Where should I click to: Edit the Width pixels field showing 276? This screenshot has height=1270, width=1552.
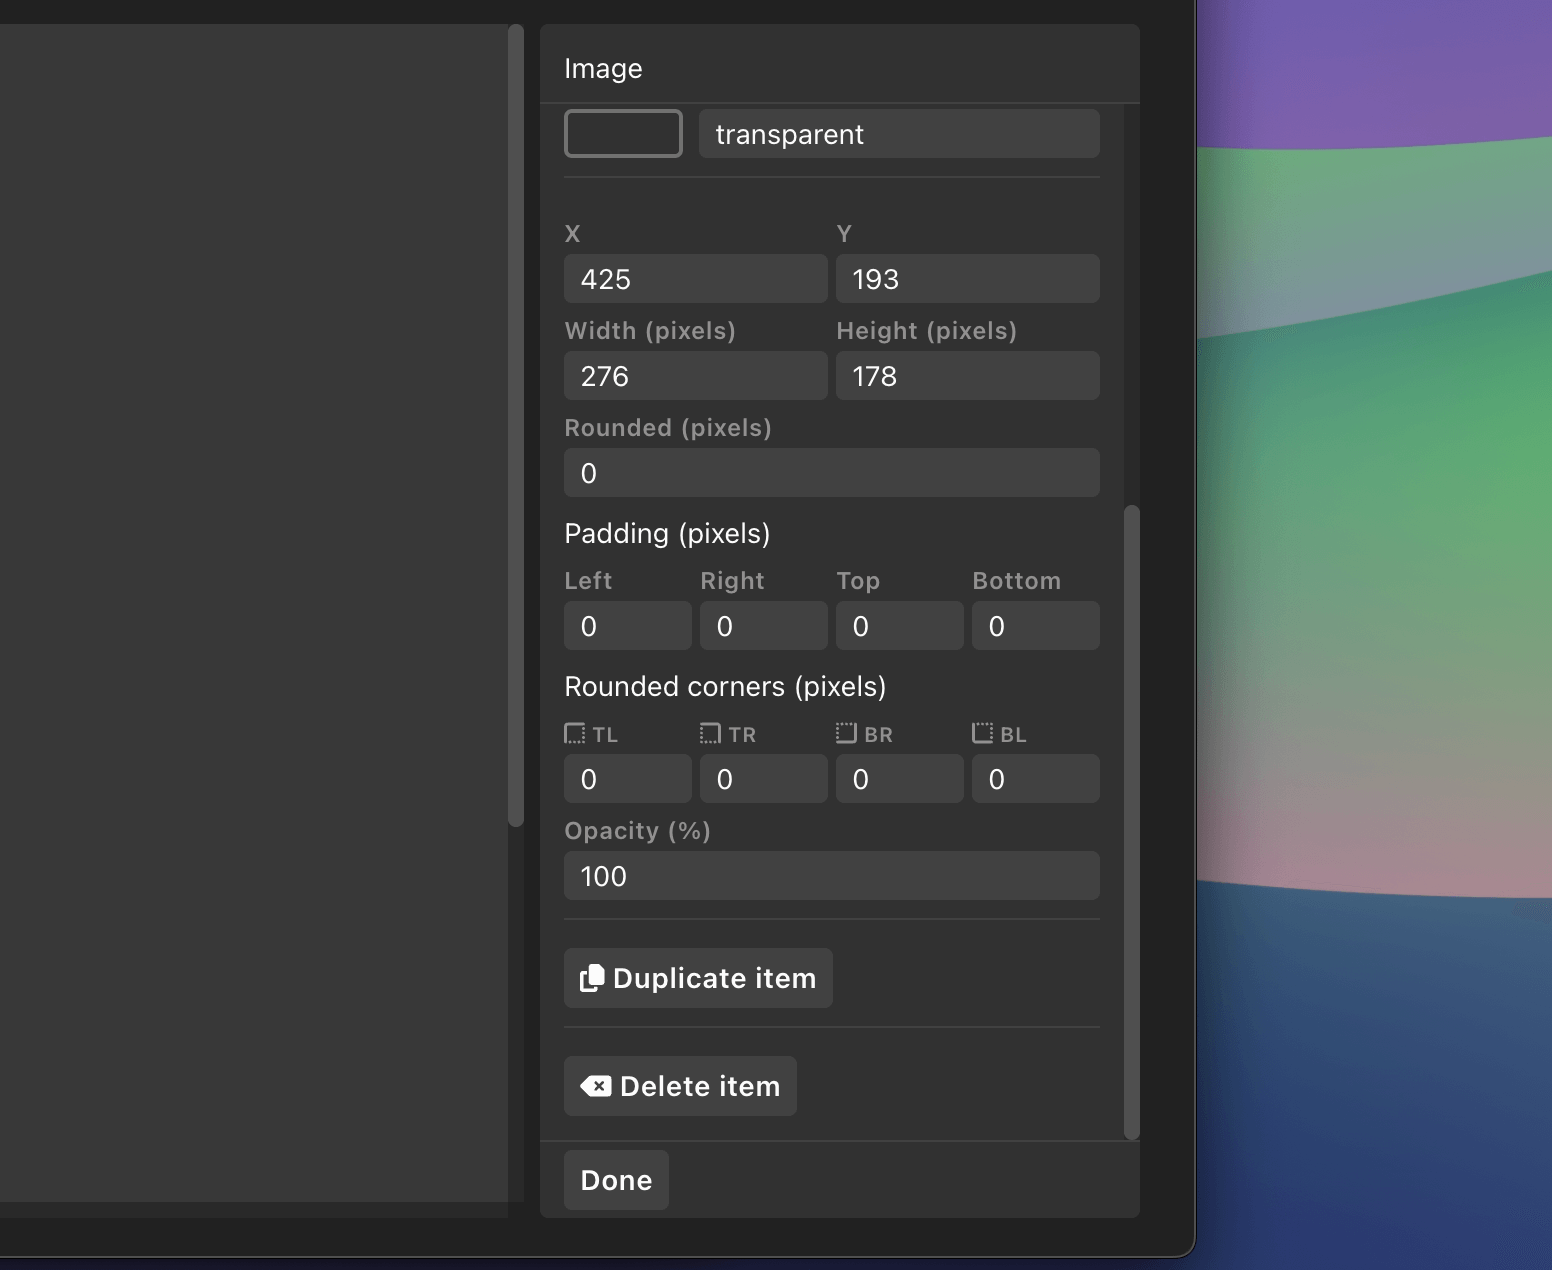(694, 376)
